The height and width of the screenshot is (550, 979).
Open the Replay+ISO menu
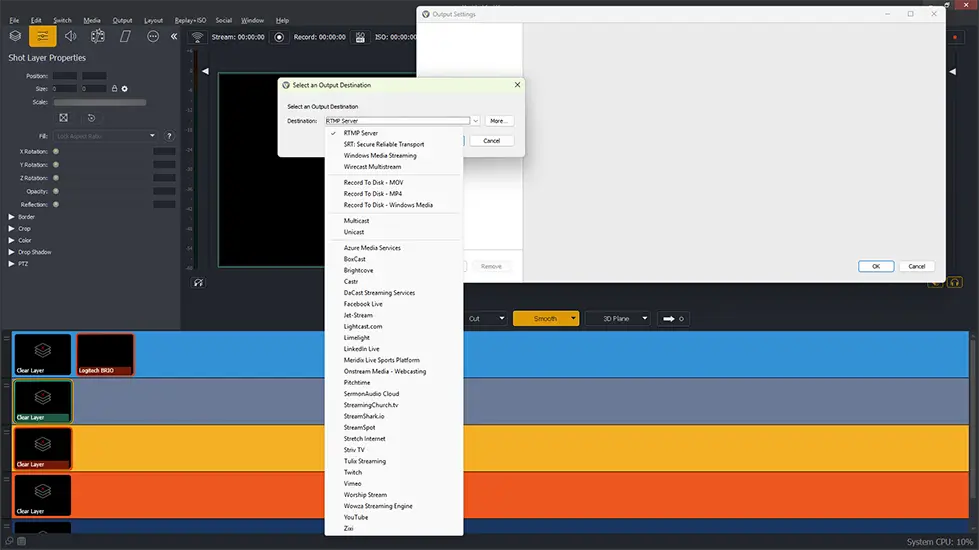coord(190,21)
